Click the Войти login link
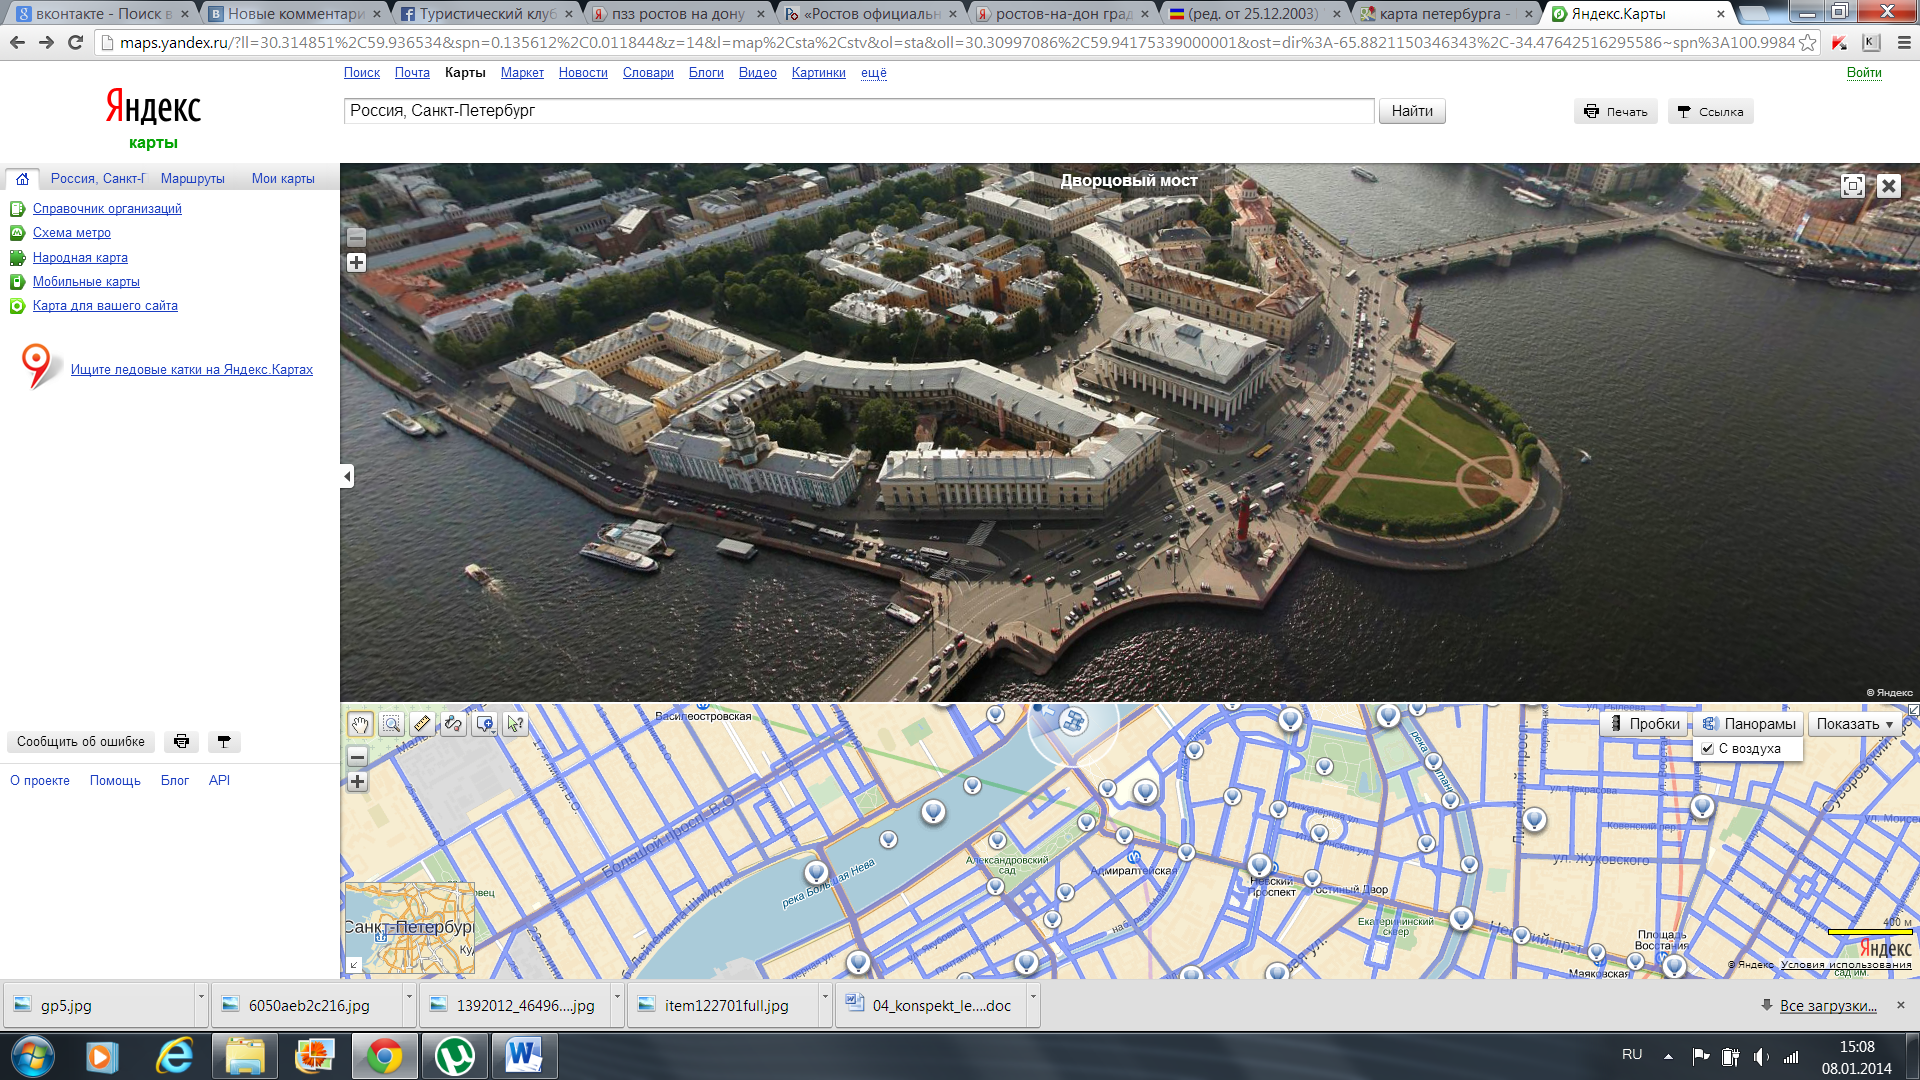The width and height of the screenshot is (1920, 1080). (x=1864, y=73)
